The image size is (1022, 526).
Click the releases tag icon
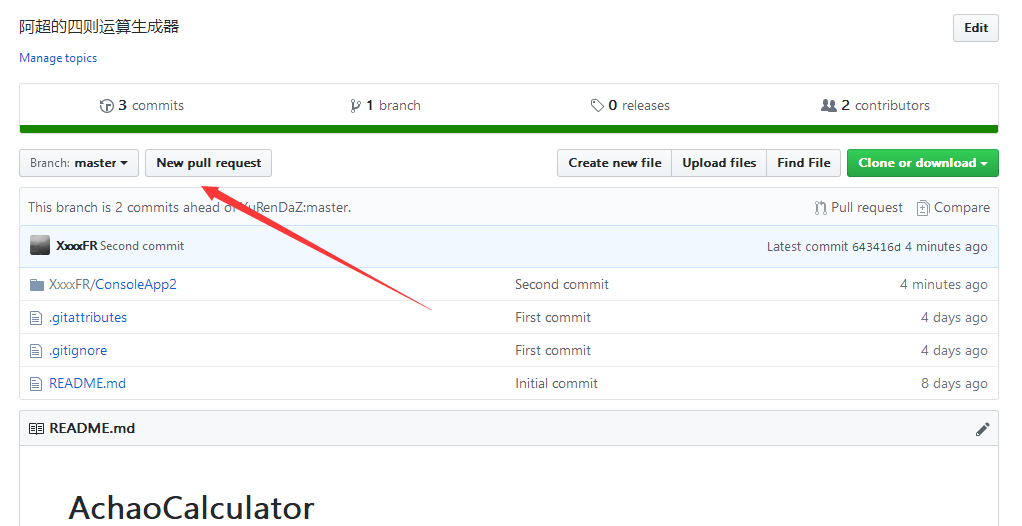(596, 106)
